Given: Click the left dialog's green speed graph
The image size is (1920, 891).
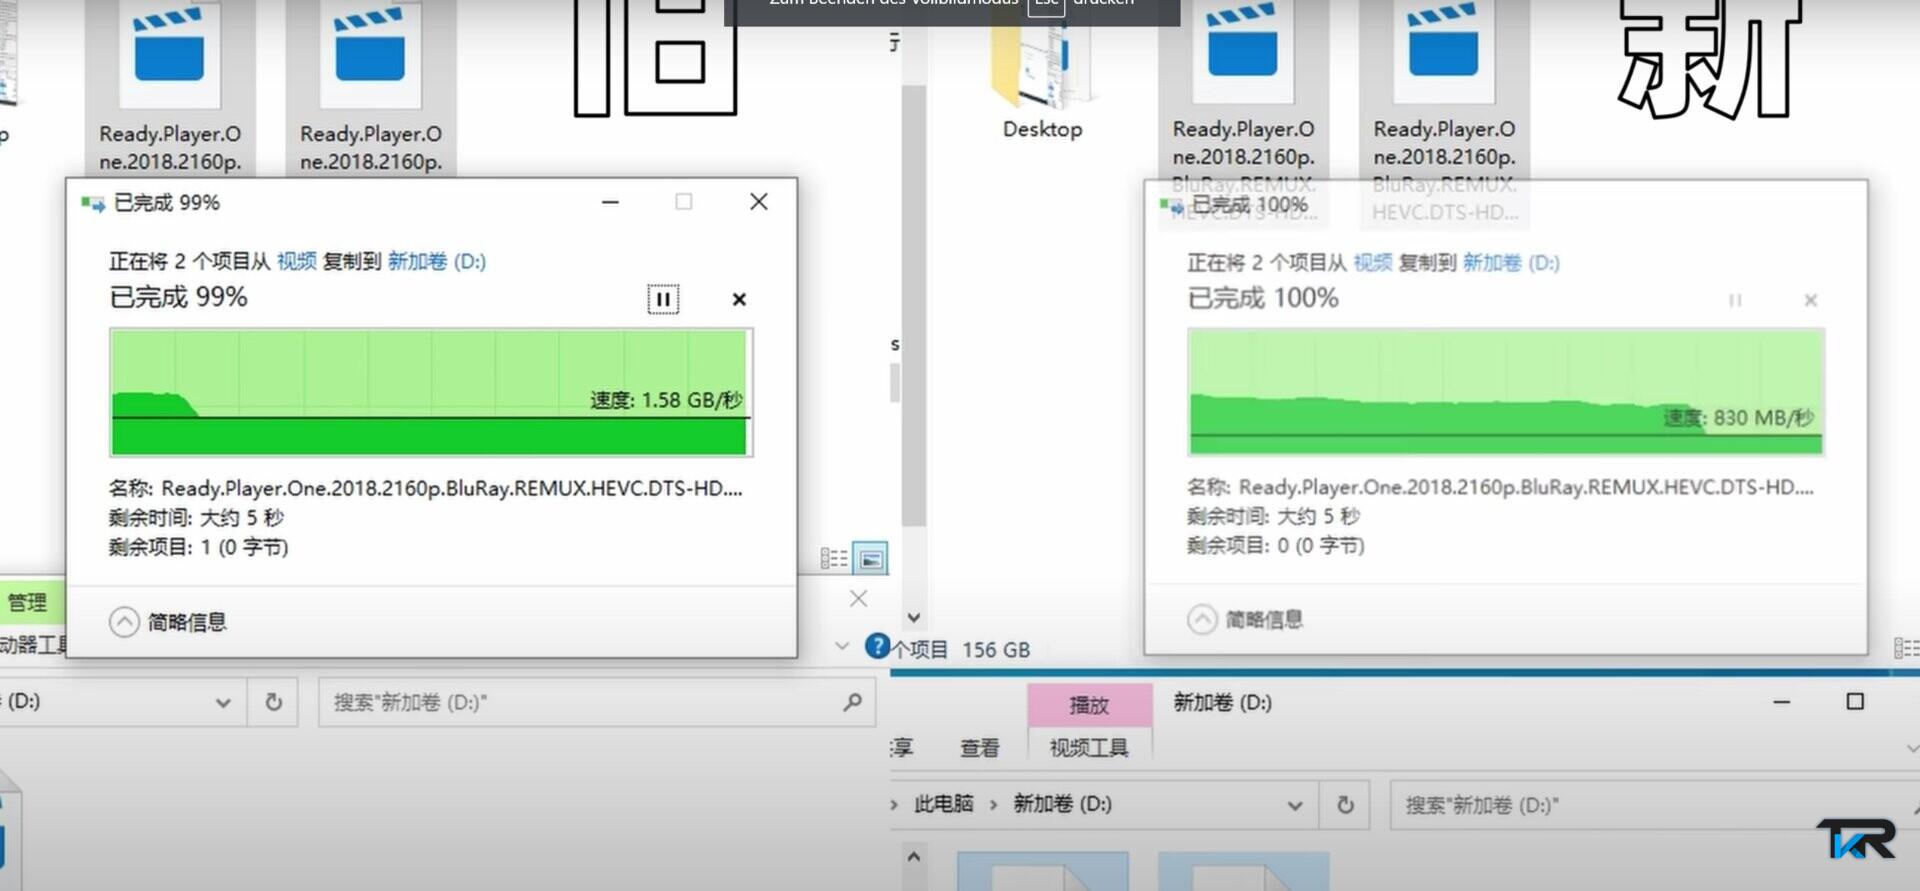Looking at the screenshot, I should click(431, 392).
